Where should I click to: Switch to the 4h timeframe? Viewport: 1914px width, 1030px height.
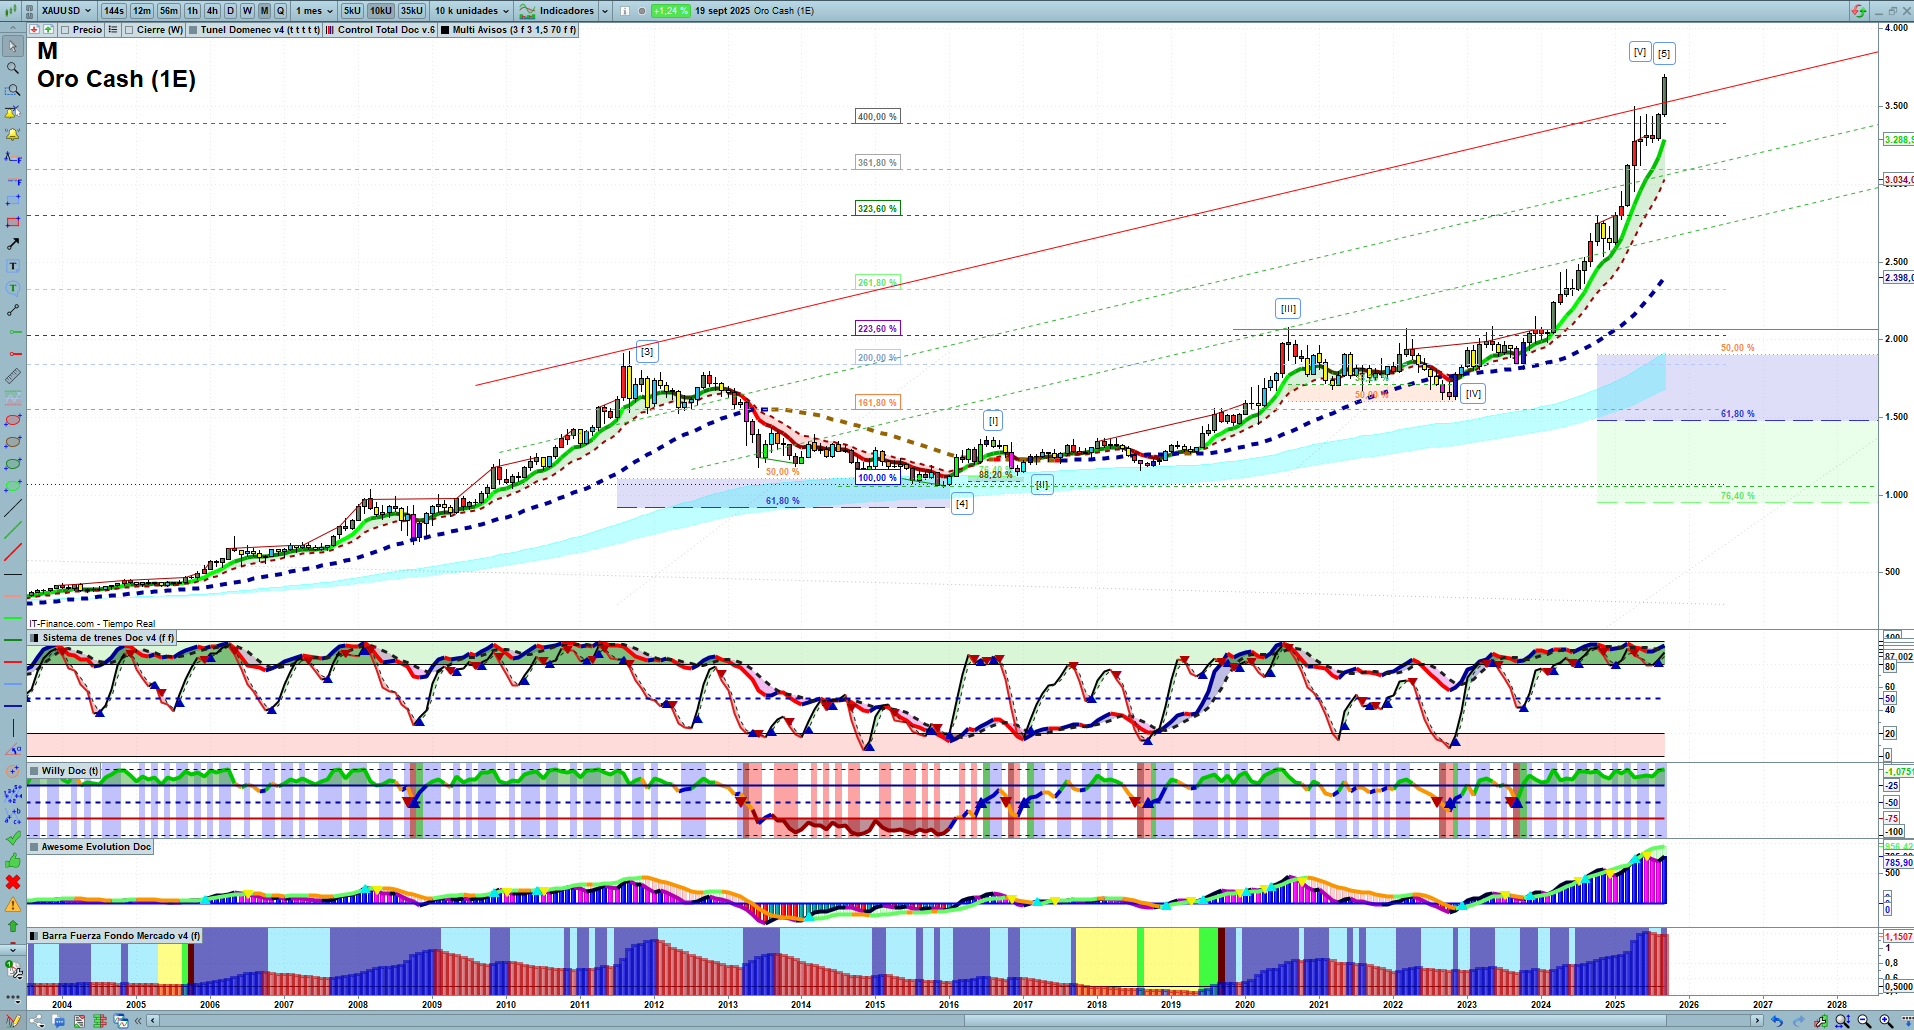(x=212, y=11)
